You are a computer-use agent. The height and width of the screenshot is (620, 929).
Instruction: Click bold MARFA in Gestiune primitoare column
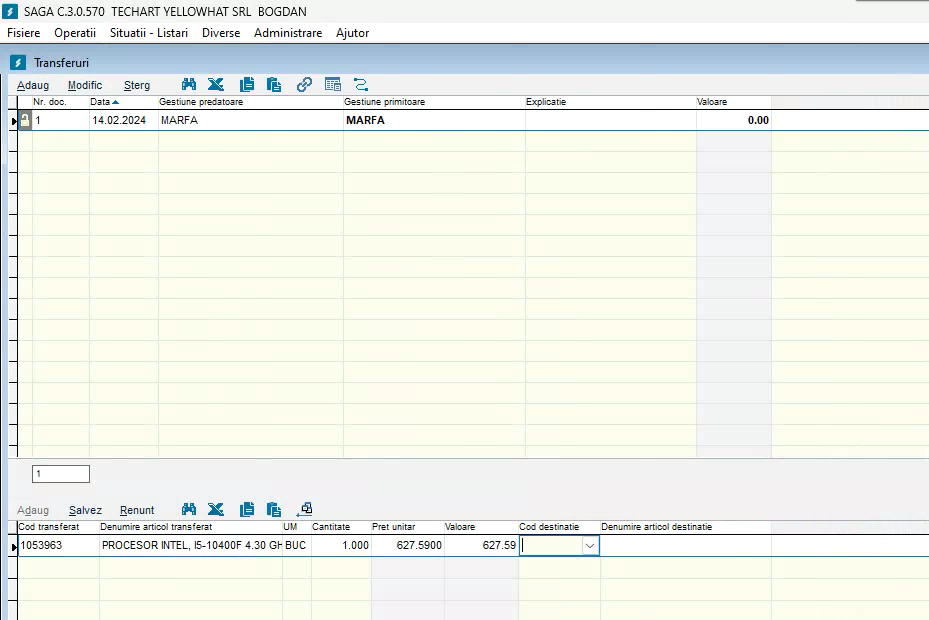click(x=434, y=120)
